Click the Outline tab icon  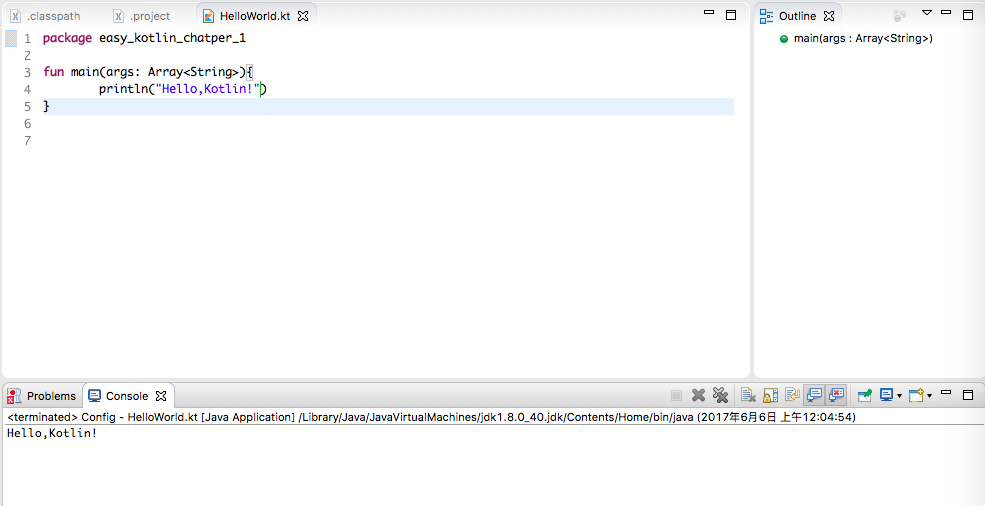(766, 16)
